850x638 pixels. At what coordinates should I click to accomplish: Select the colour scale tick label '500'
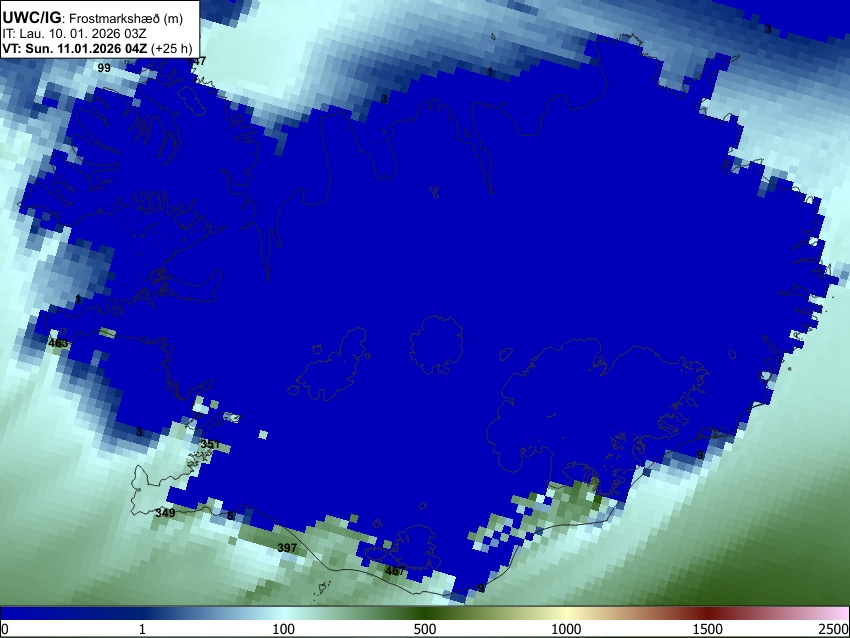425,629
